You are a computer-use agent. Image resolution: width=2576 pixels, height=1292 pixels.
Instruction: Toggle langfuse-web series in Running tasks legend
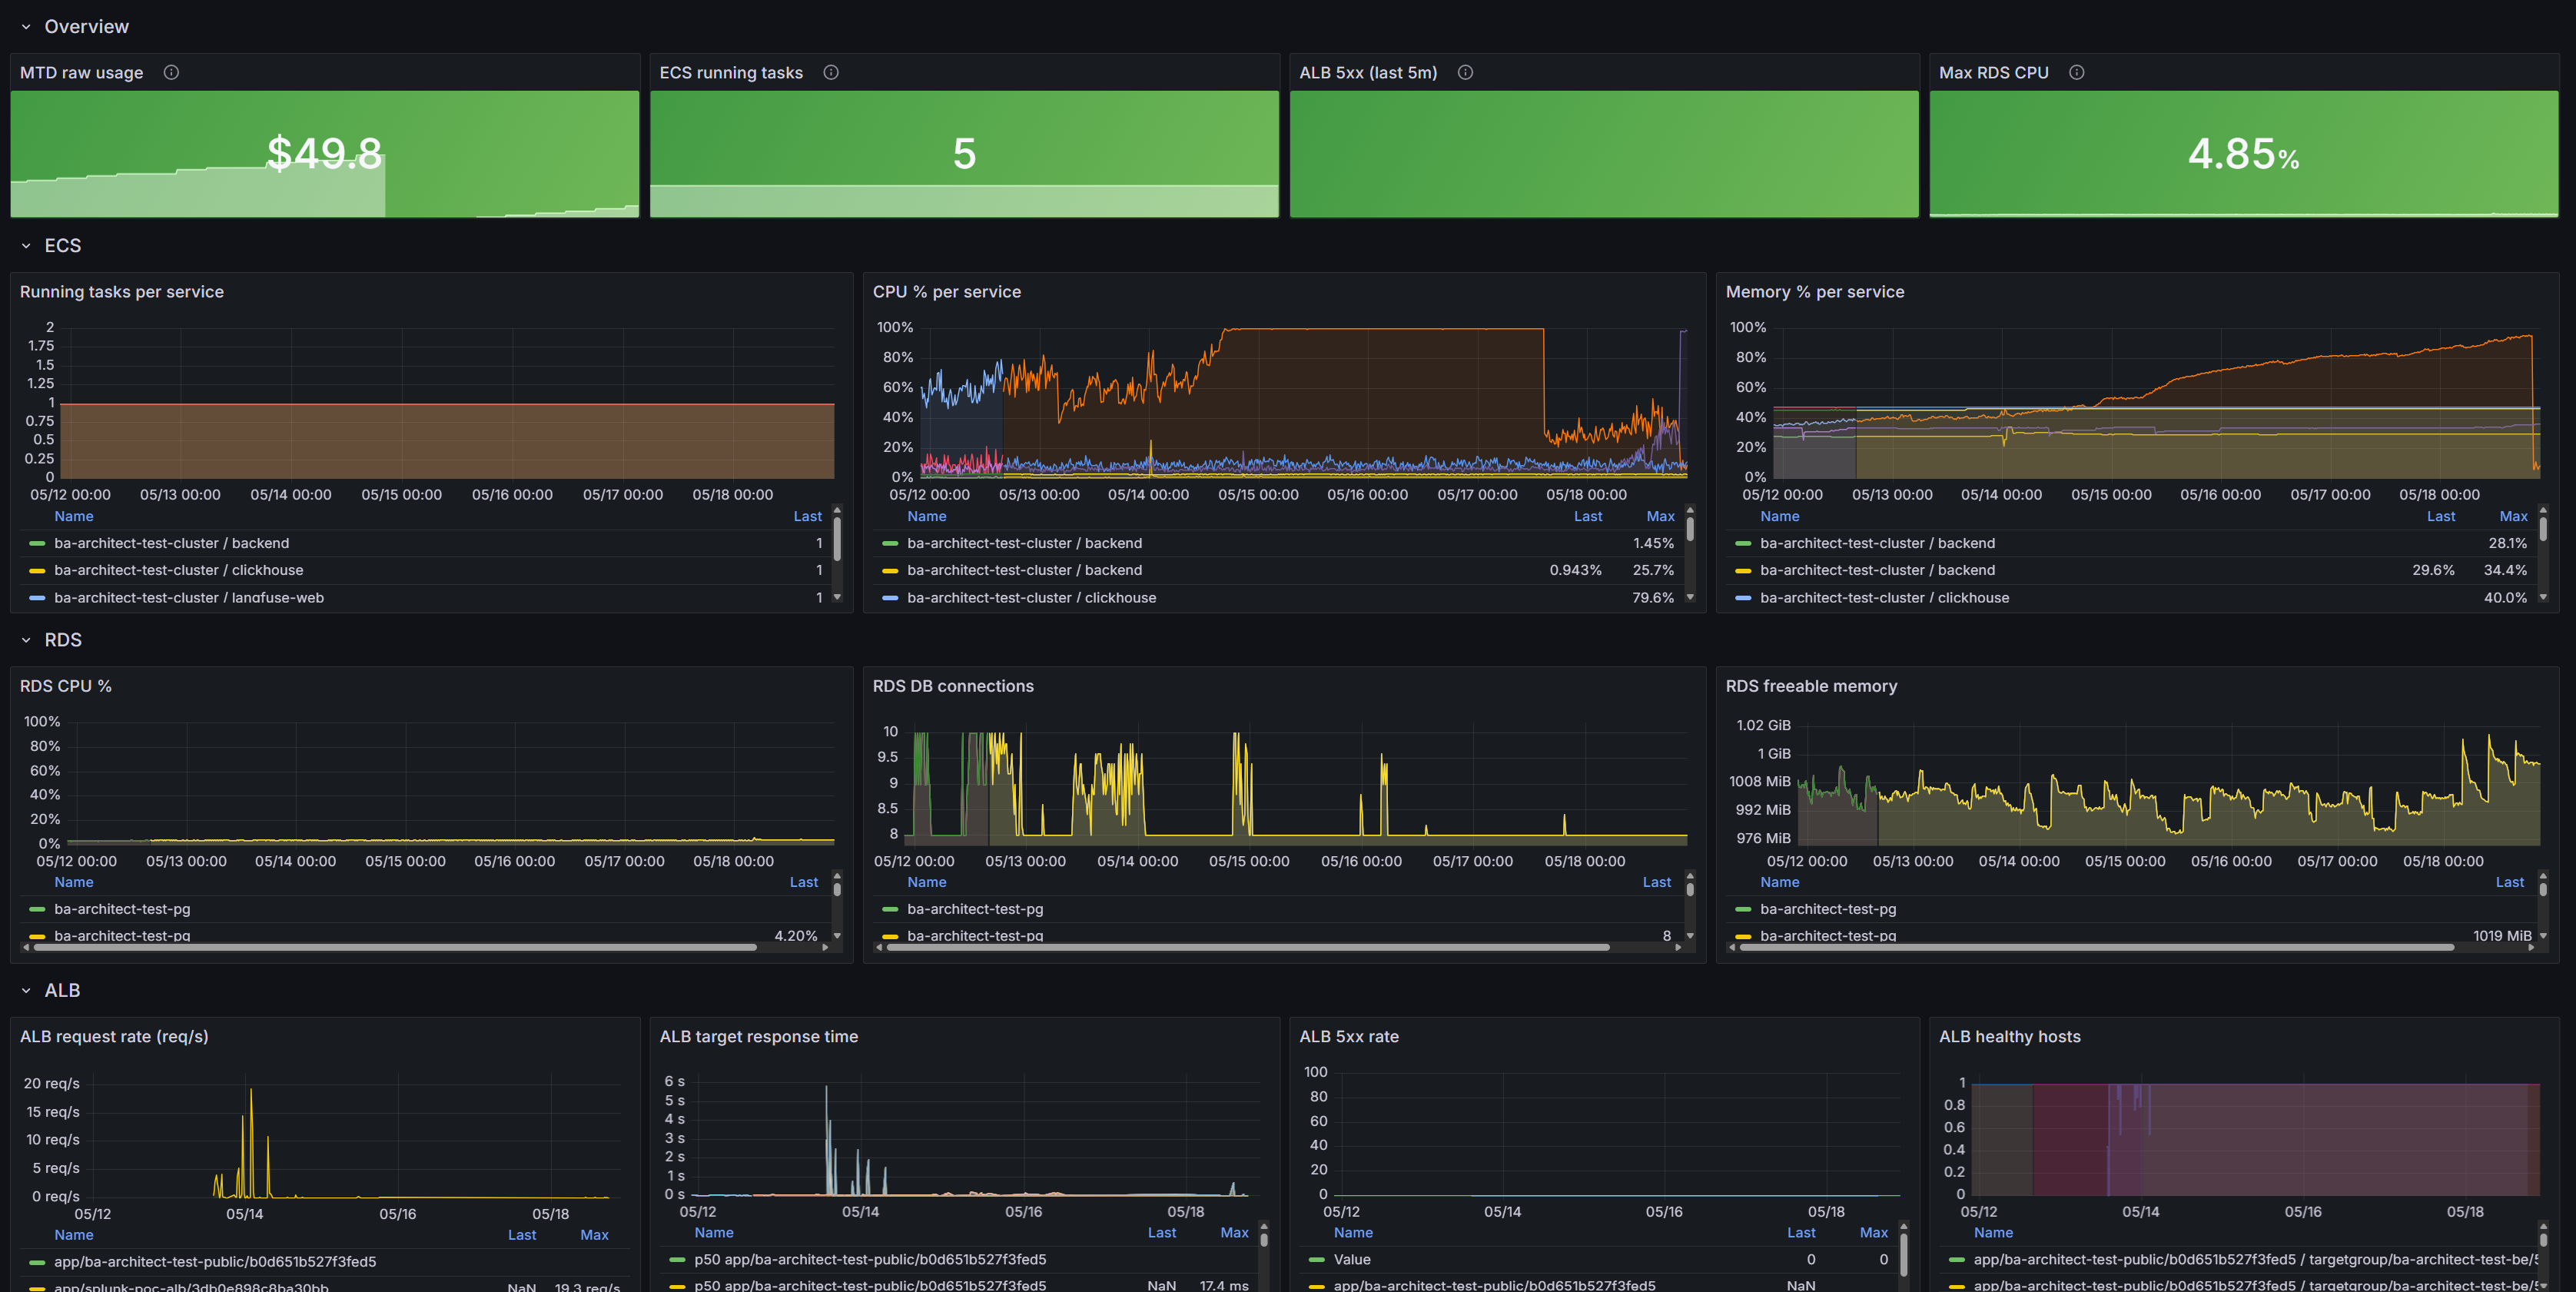point(189,597)
